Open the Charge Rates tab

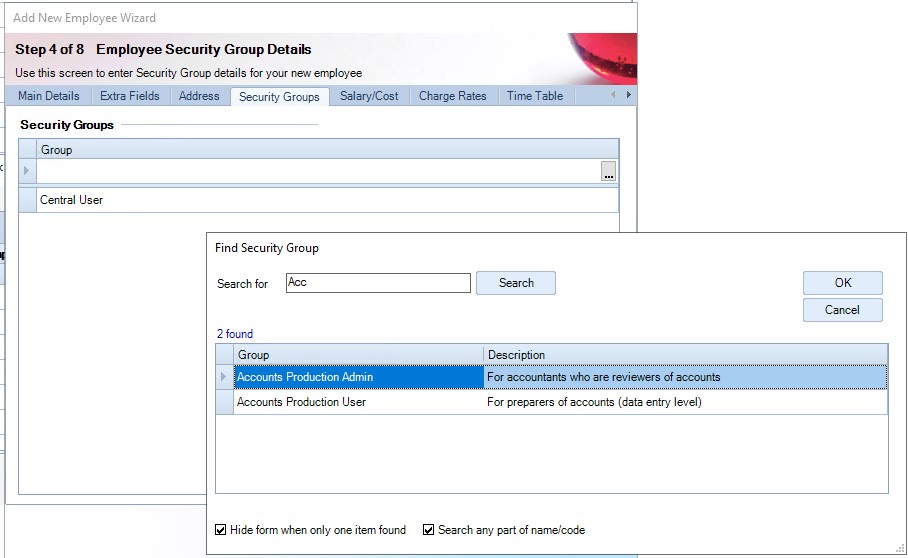452,96
